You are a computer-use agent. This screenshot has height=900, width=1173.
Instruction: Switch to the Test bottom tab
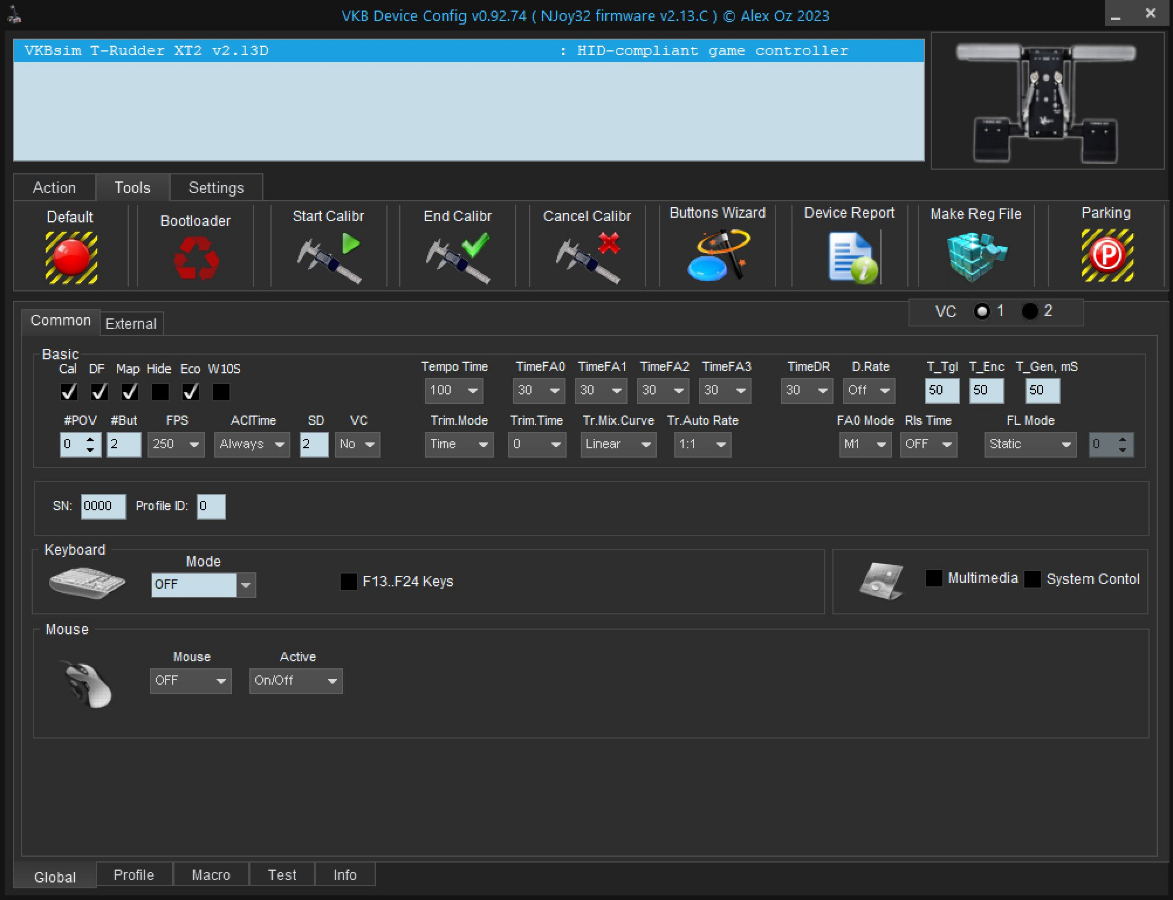pyautogui.click(x=282, y=875)
